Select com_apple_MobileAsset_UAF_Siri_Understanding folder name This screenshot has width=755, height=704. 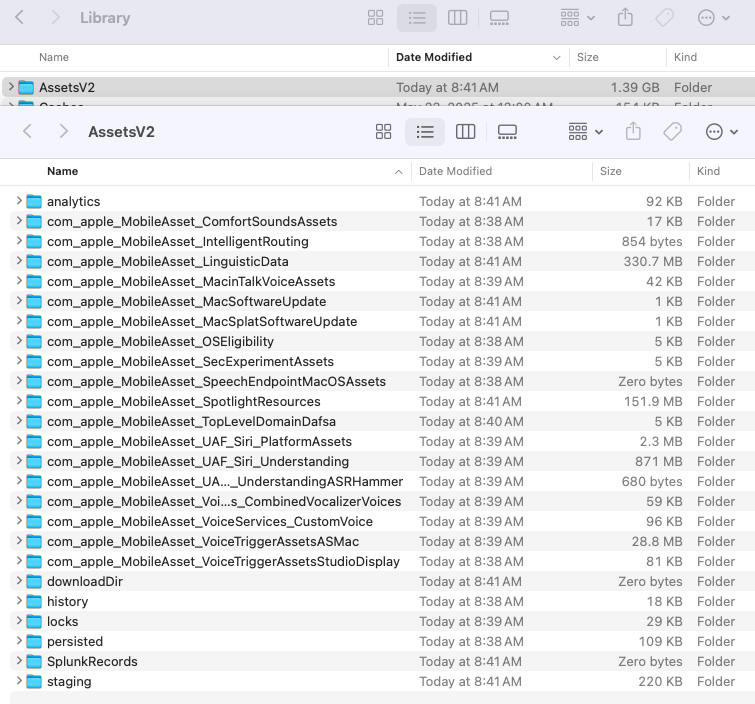(x=198, y=462)
